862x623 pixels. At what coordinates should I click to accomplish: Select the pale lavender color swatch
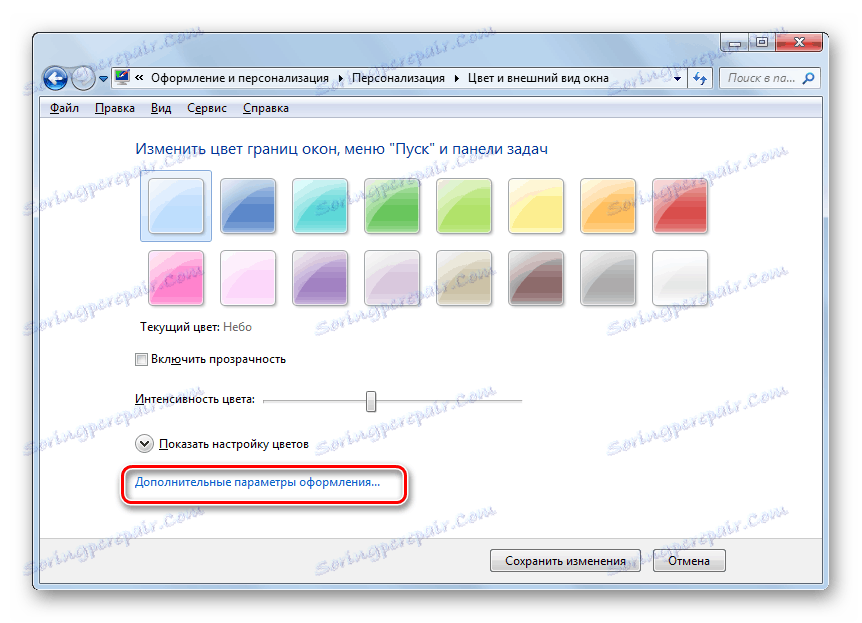[x=392, y=278]
